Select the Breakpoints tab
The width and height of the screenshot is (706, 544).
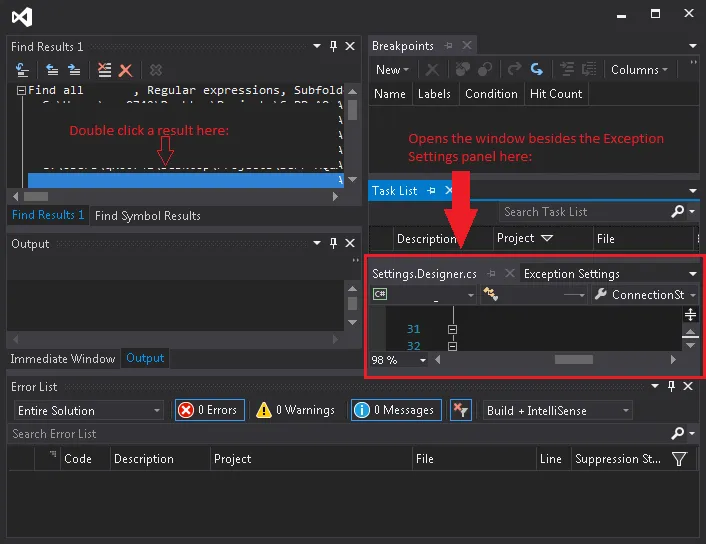coord(403,46)
